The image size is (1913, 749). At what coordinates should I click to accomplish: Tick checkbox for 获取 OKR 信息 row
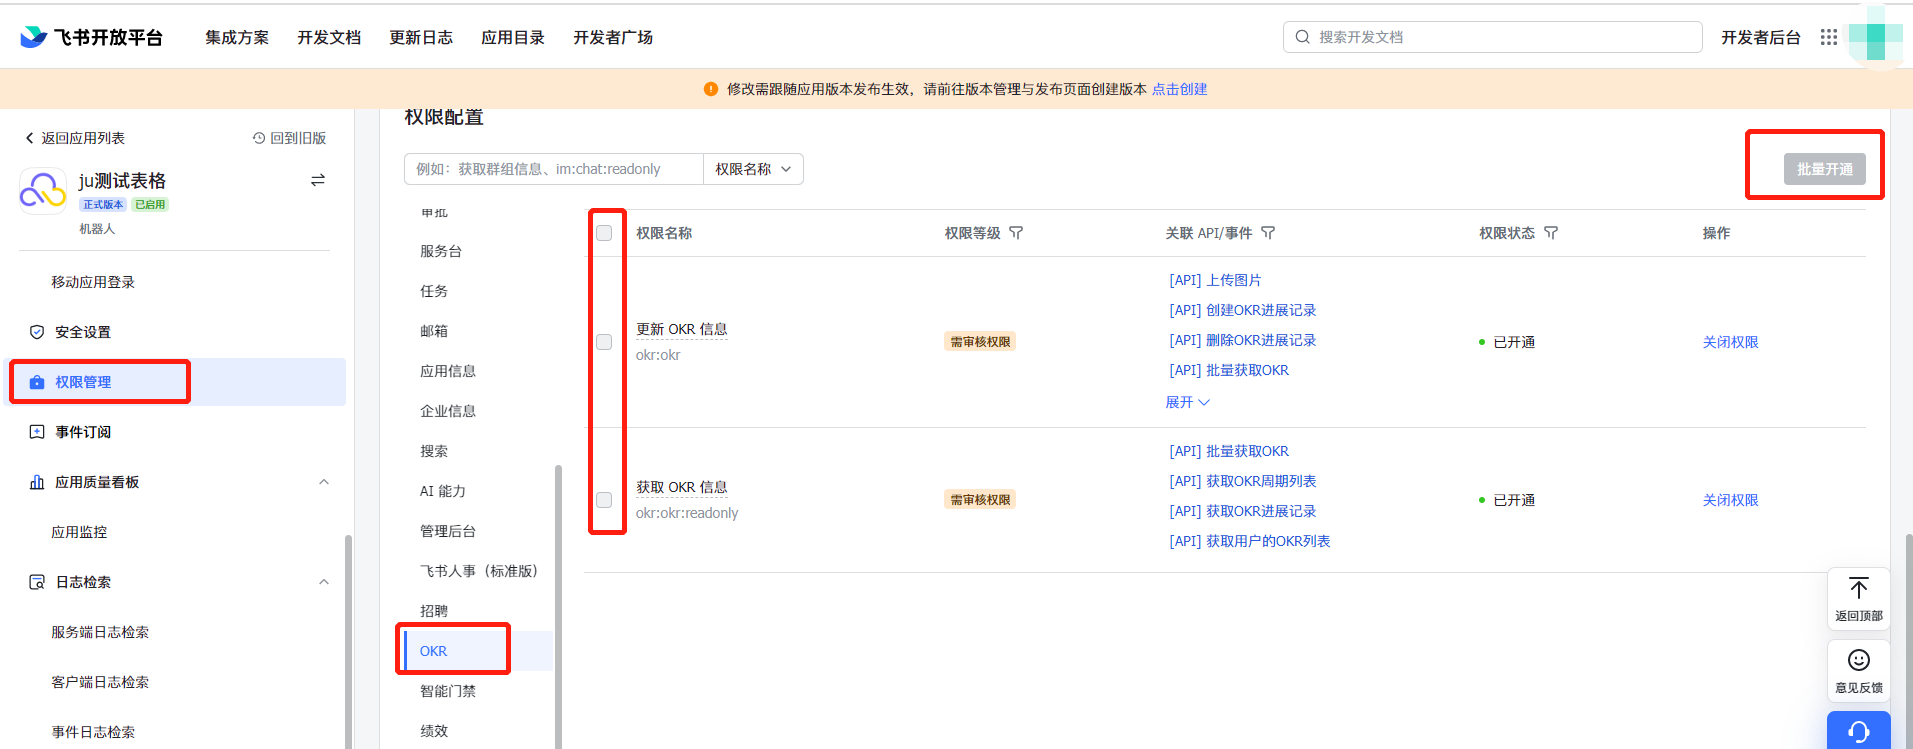(x=604, y=500)
